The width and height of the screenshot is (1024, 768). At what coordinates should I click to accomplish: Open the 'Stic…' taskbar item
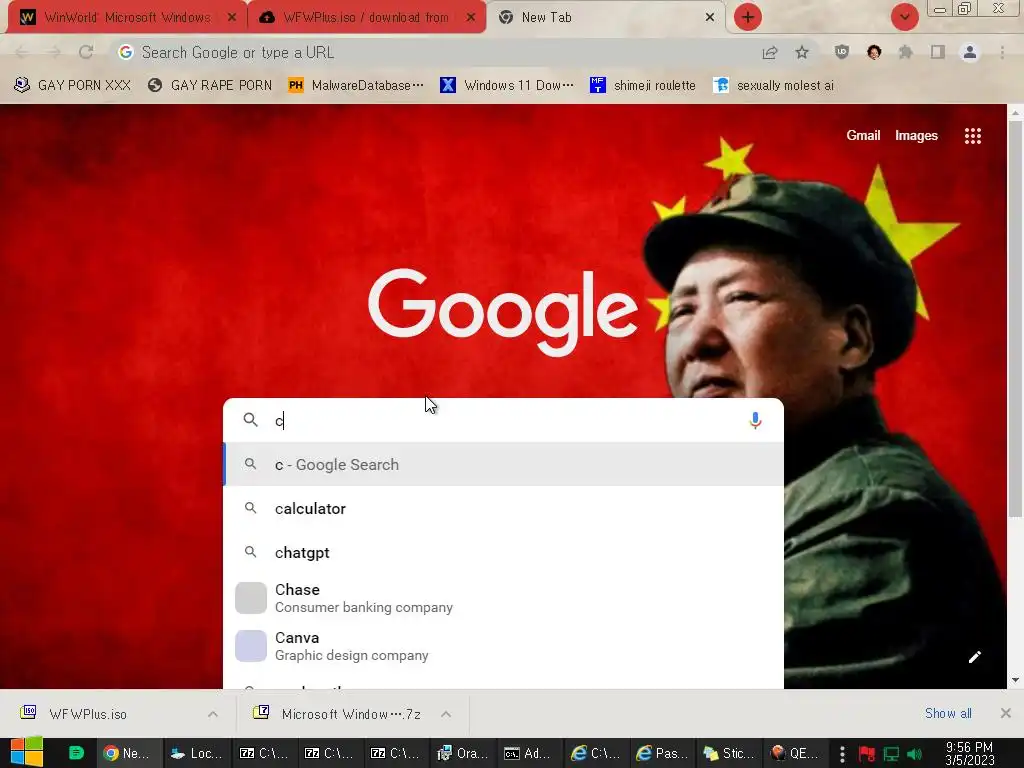tap(728, 753)
